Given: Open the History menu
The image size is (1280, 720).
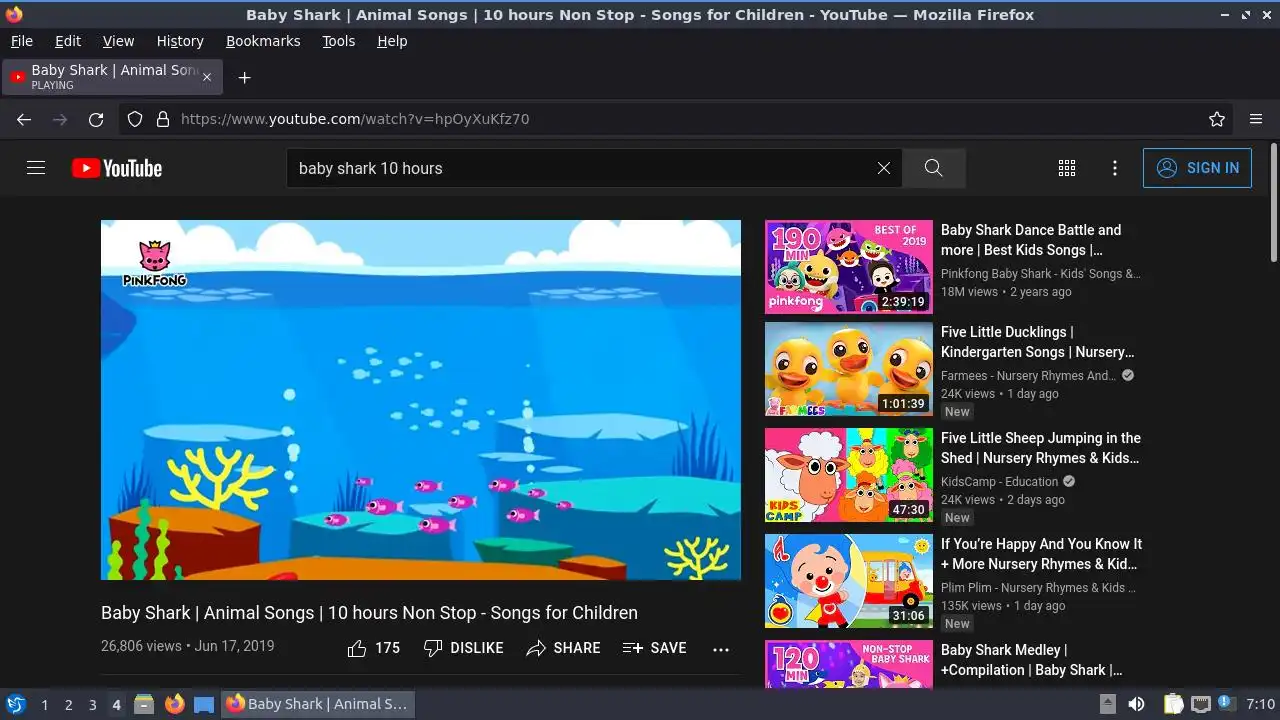Looking at the screenshot, I should pos(180,41).
